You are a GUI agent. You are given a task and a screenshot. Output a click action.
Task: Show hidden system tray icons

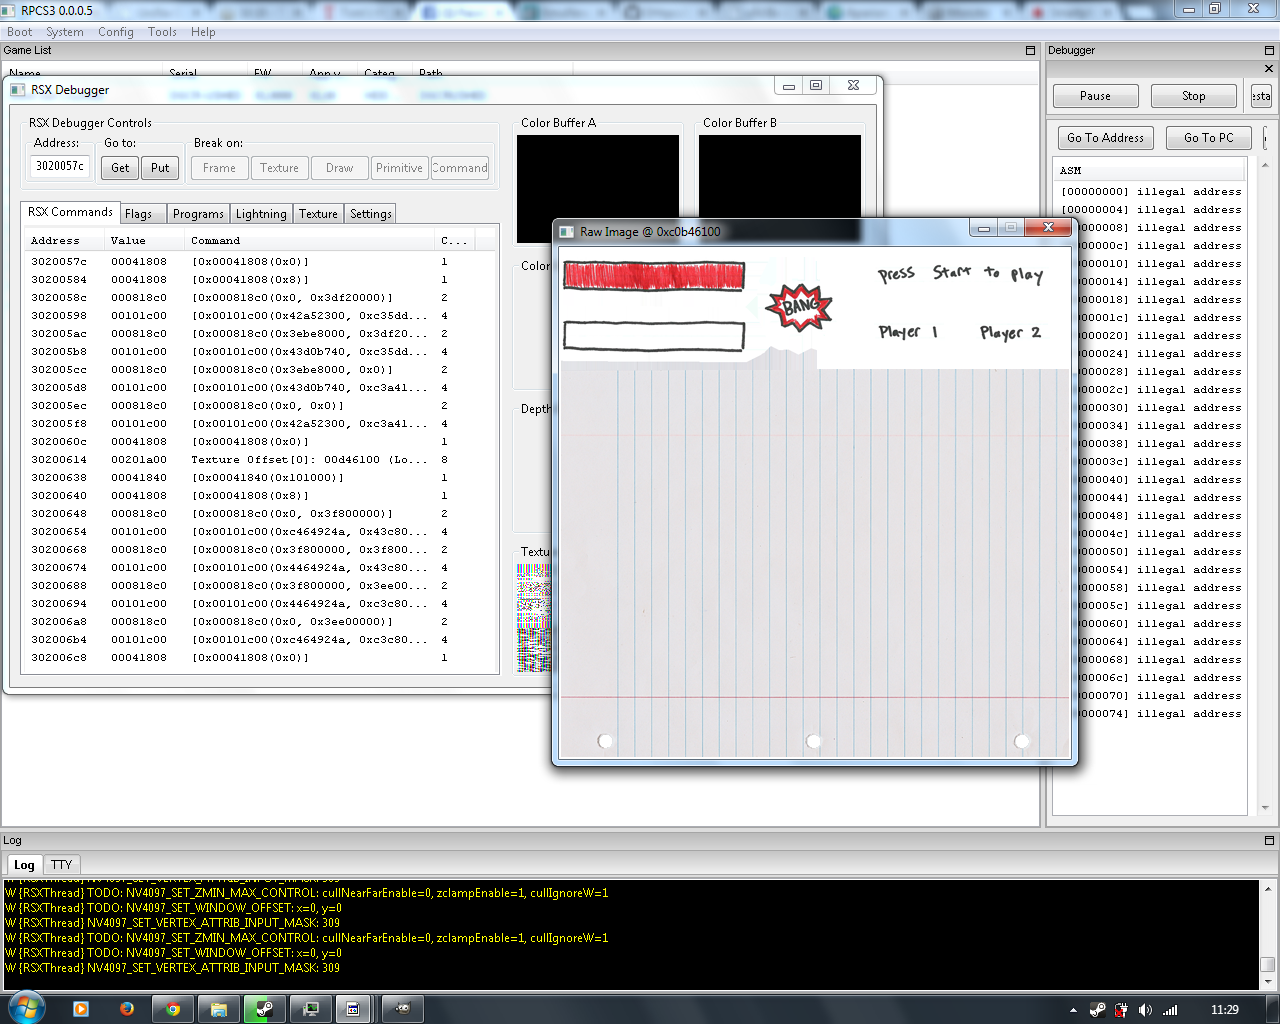click(1073, 1010)
